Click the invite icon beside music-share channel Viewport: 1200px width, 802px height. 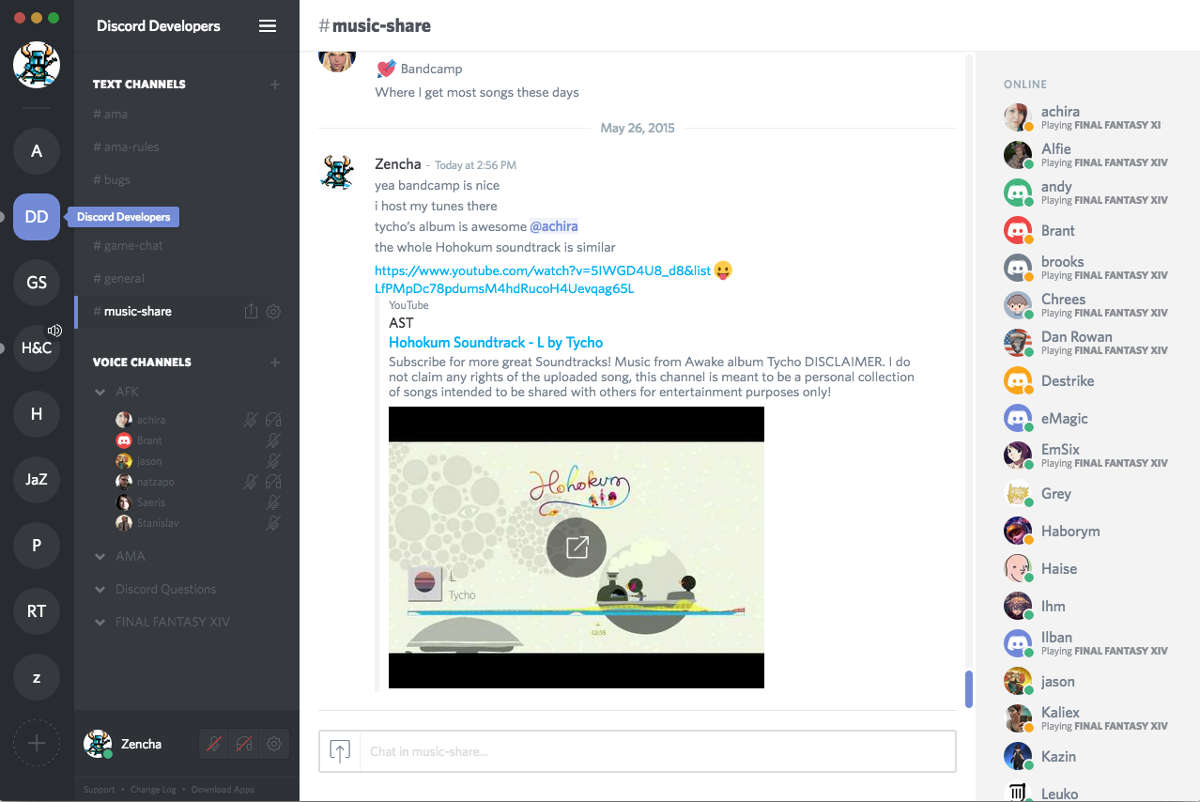click(251, 312)
